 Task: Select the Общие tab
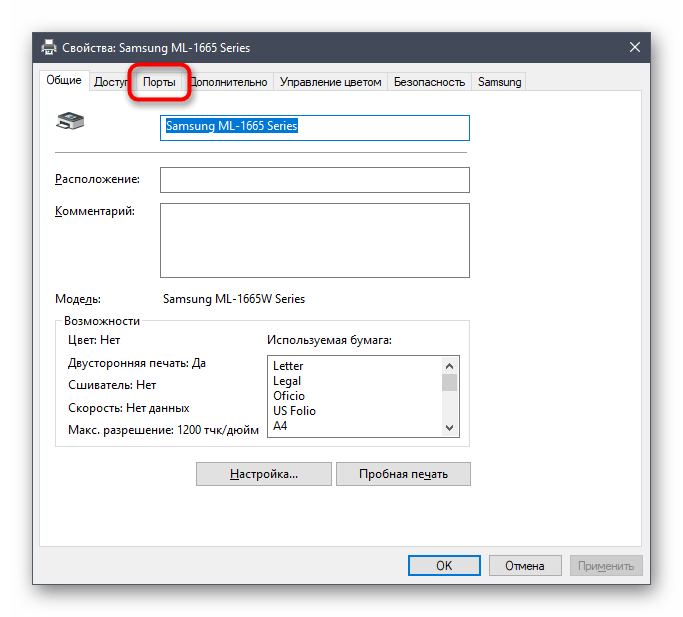click(x=64, y=81)
